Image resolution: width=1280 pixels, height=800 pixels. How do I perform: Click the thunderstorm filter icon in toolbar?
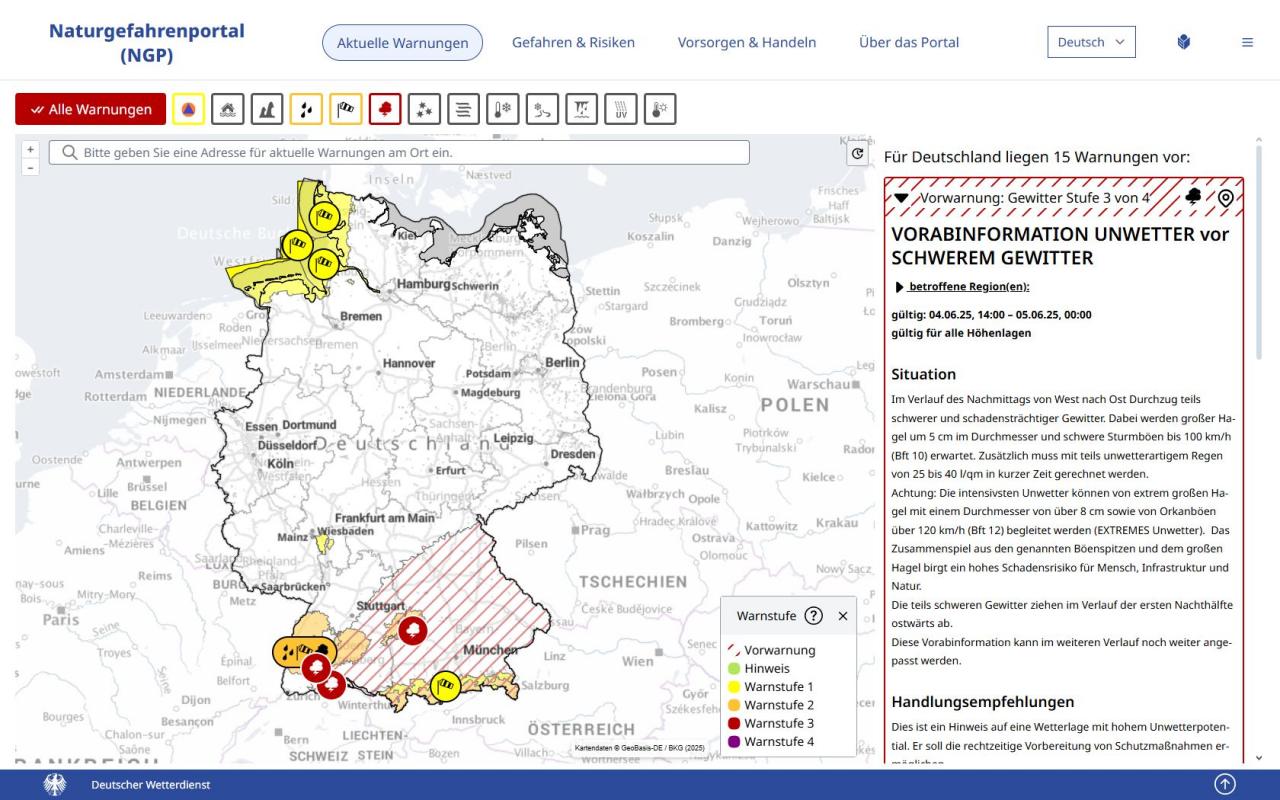[x=385, y=109]
